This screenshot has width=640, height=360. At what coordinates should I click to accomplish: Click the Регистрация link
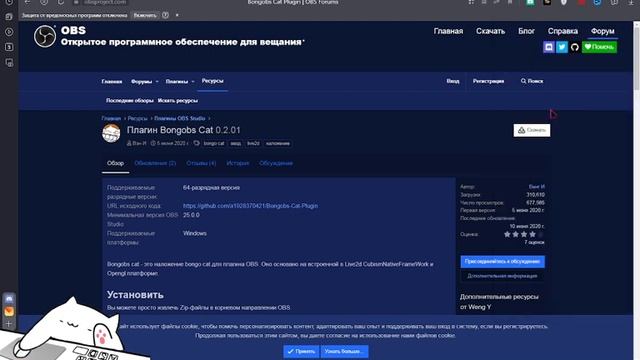point(488,81)
